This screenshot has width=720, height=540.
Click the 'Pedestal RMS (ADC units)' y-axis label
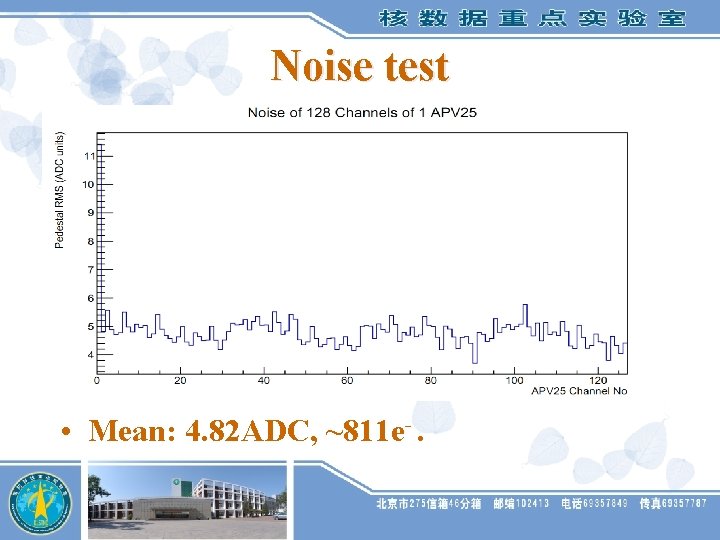coord(60,190)
